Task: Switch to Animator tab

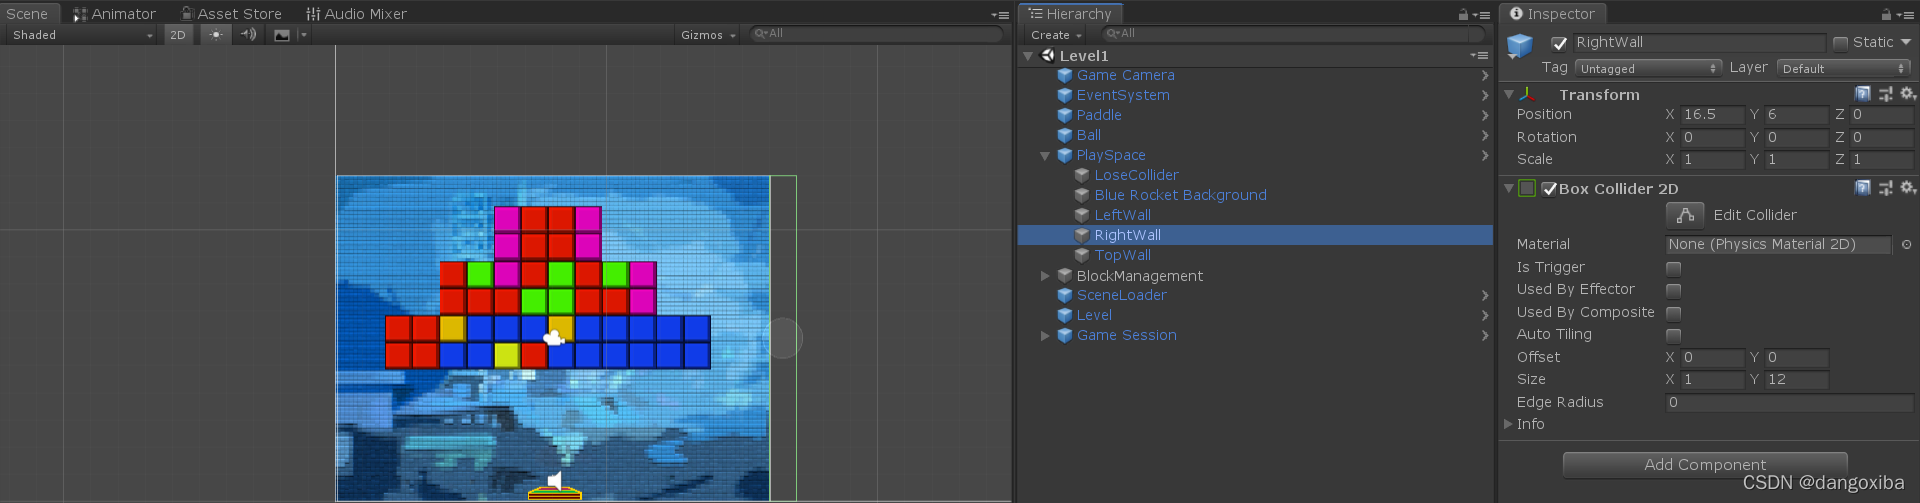Action: tap(114, 14)
